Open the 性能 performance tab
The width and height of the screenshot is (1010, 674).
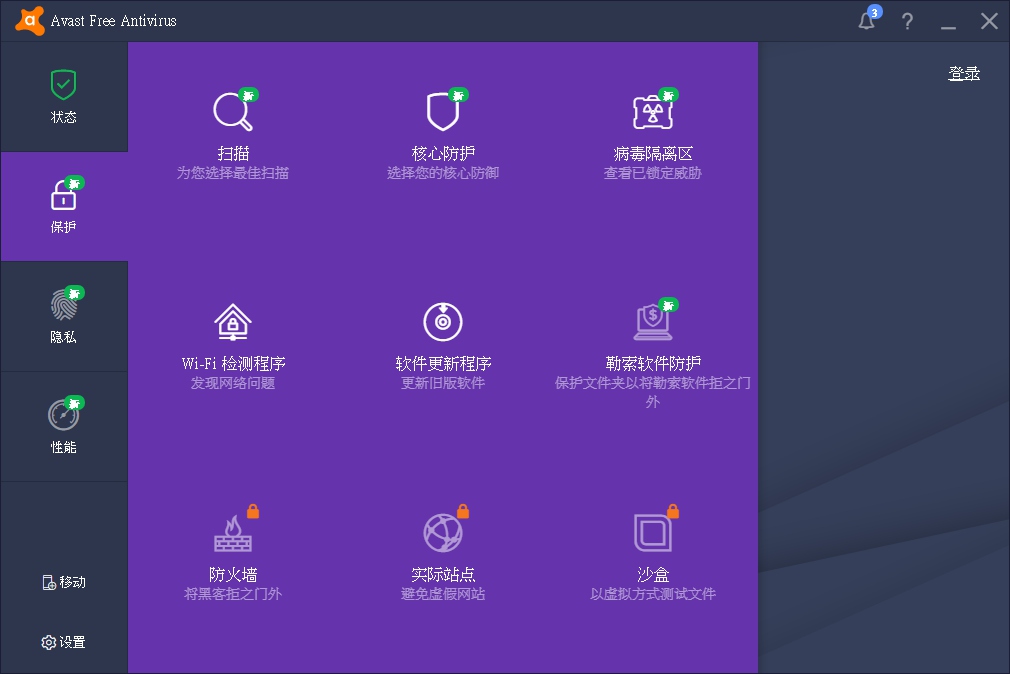coord(64,427)
